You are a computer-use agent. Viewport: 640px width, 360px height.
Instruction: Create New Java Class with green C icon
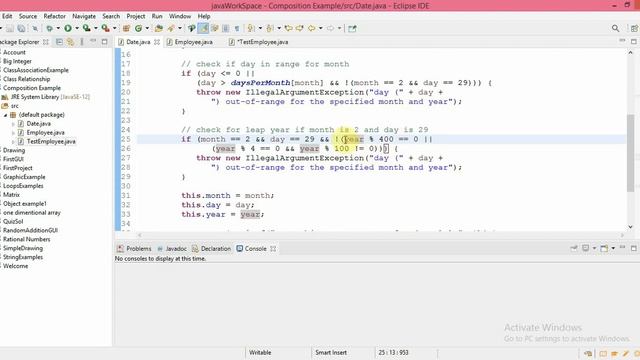point(138,28)
